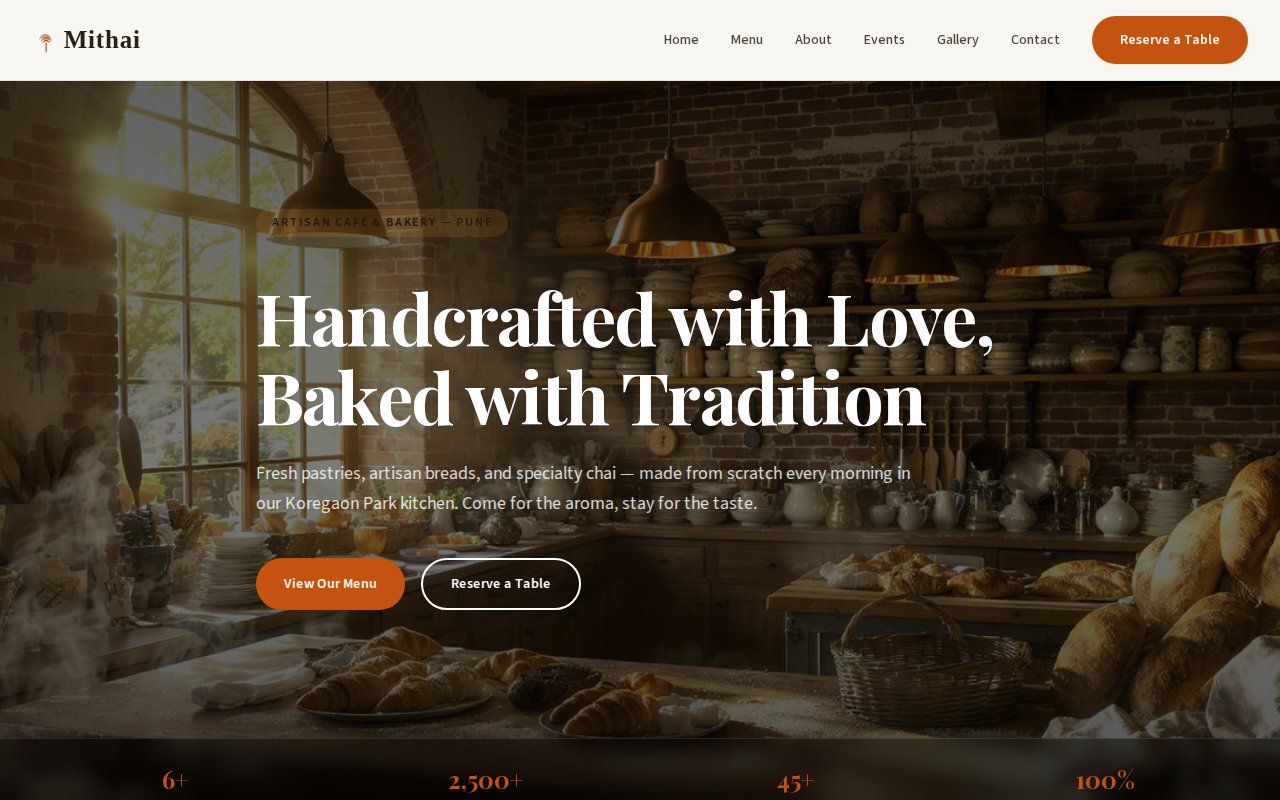The image size is (1280, 800).
Task: Select Events in the navigation bar
Action: 884,40
